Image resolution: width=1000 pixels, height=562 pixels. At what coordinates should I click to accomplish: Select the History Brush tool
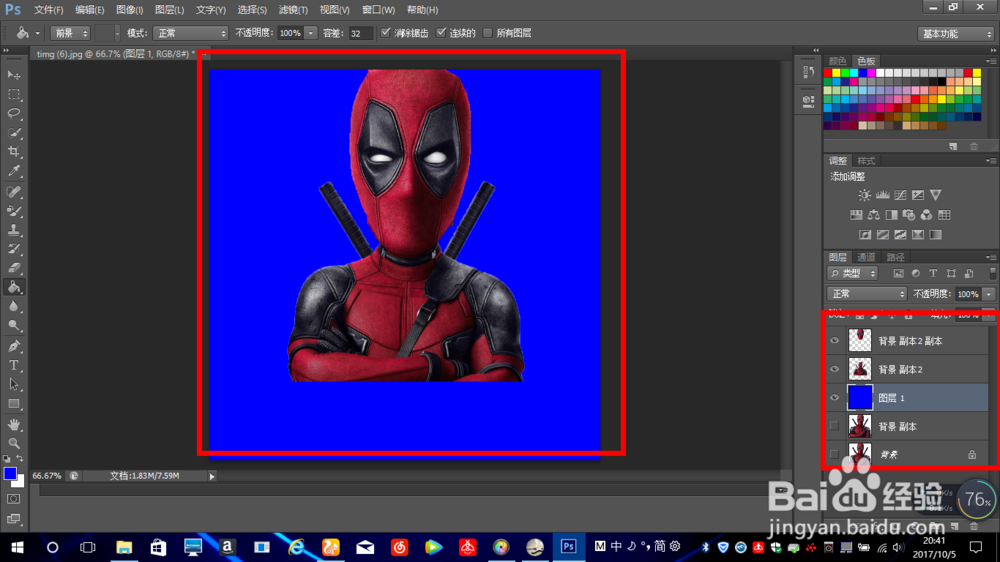pyautogui.click(x=13, y=249)
